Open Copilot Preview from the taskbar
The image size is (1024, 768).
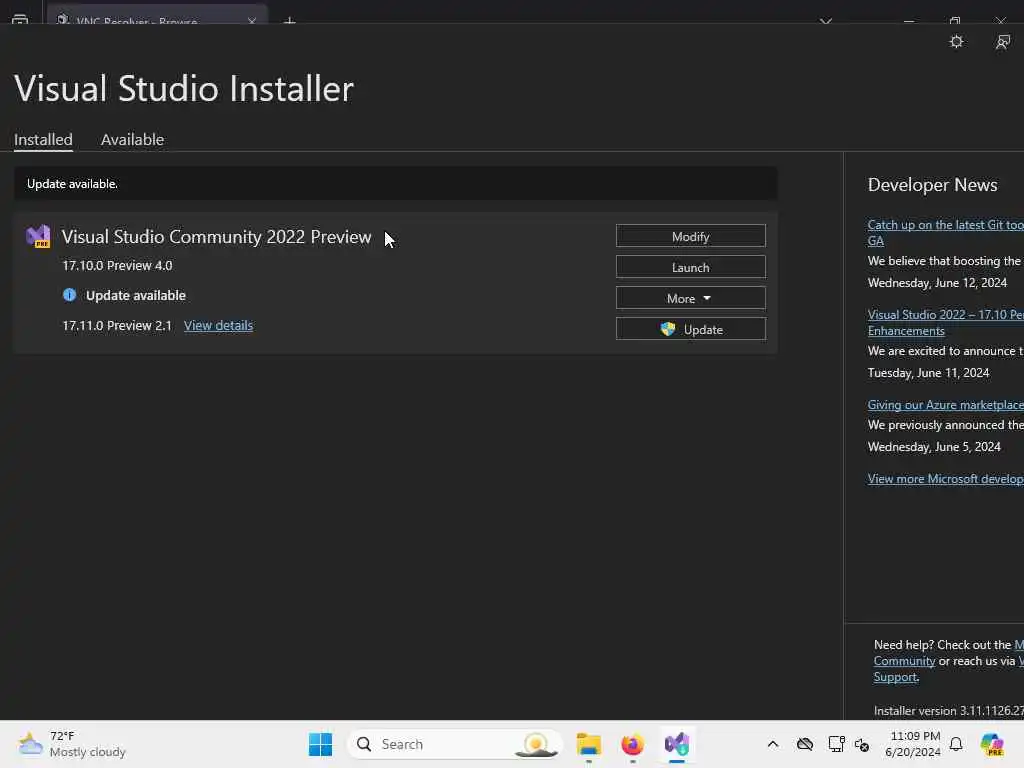coord(992,744)
